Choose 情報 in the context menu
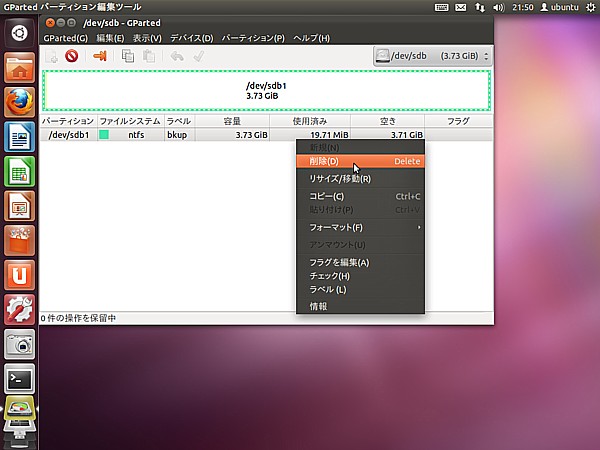This screenshot has width=600, height=450. pyautogui.click(x=360, y=306)
